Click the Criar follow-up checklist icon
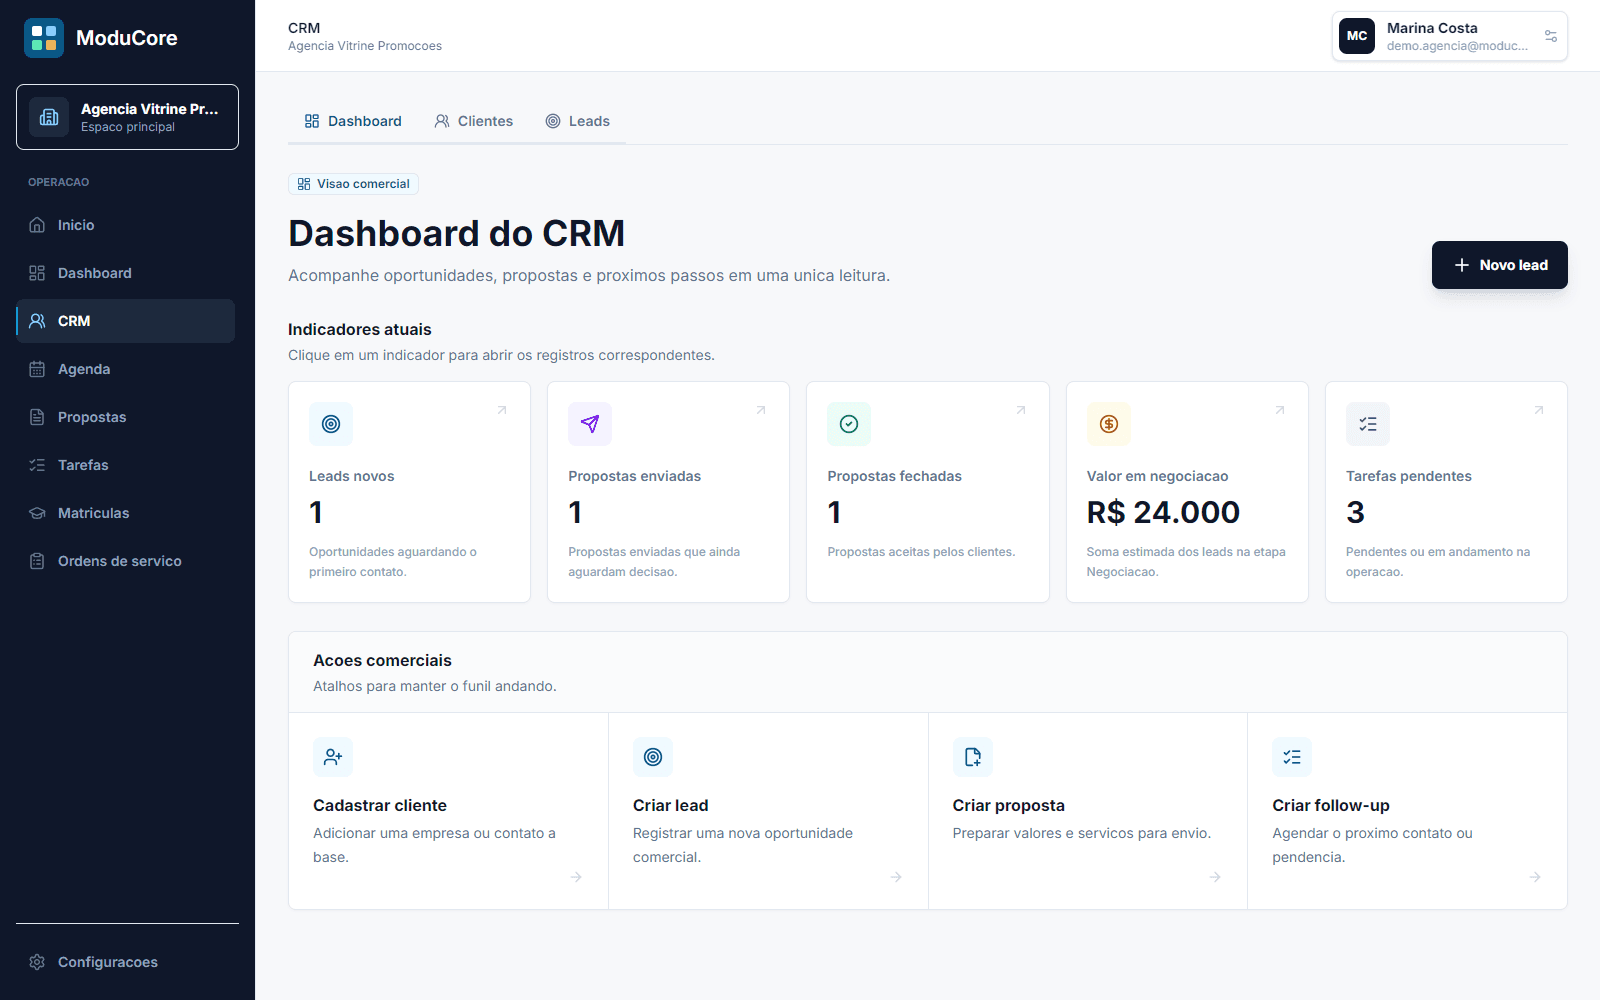This screenshot has width=1600, height=1000. (x=1292, y=757)
